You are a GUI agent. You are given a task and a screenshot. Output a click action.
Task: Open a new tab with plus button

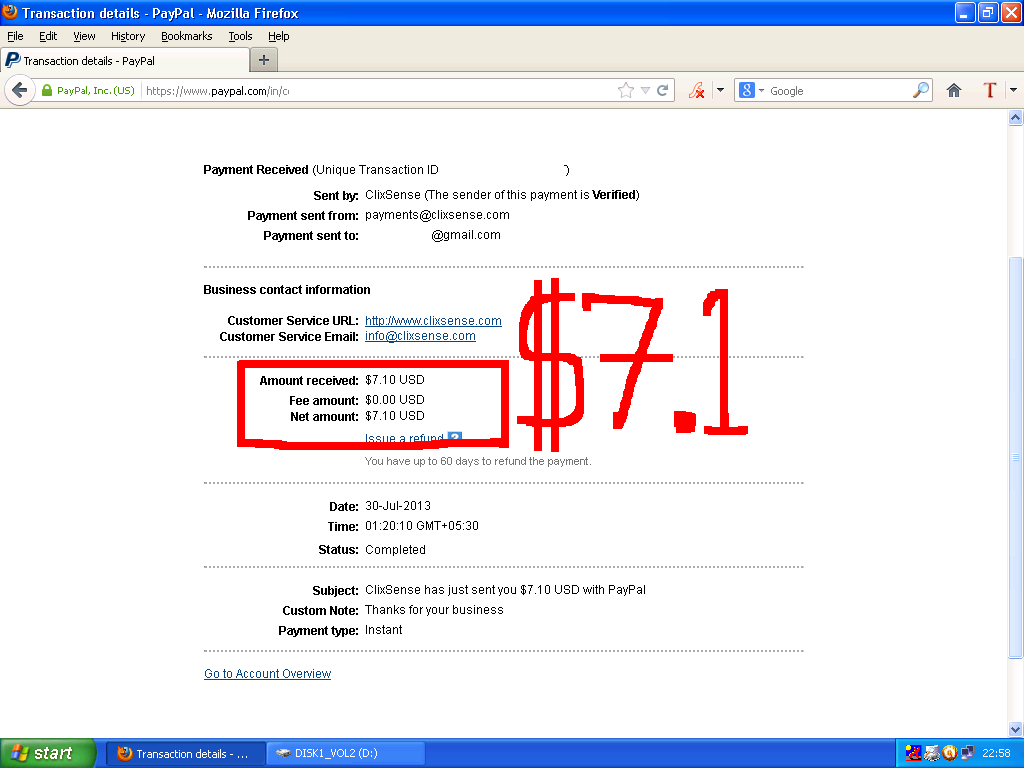click(264, 60)
